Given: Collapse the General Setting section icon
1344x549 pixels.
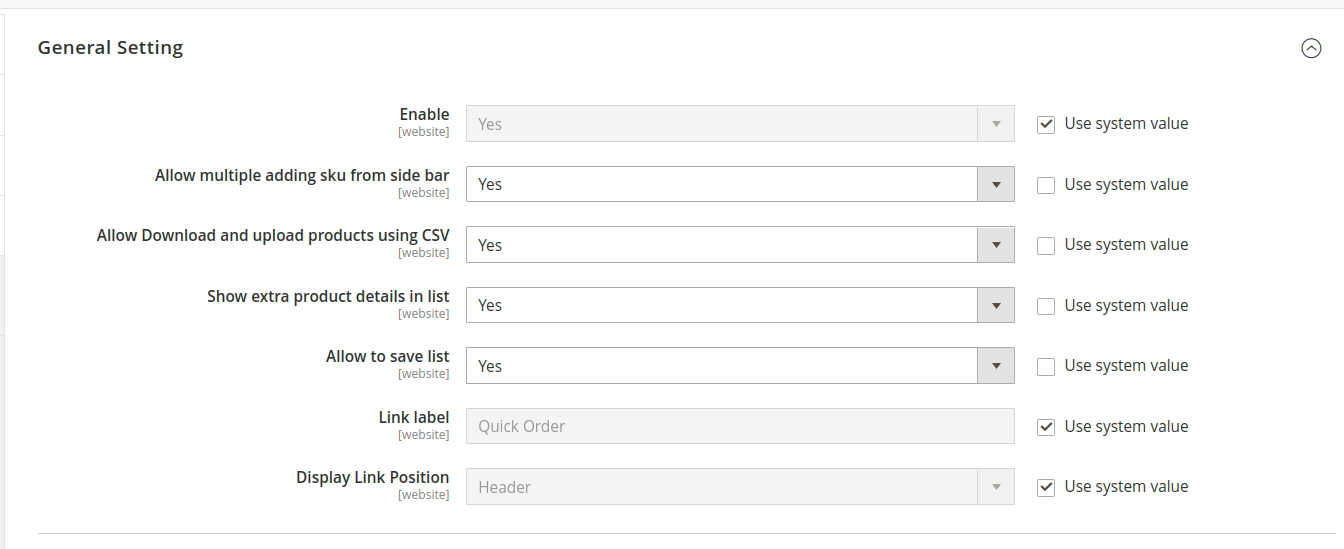Looking at the screenshot, I should pos(1310,48).
